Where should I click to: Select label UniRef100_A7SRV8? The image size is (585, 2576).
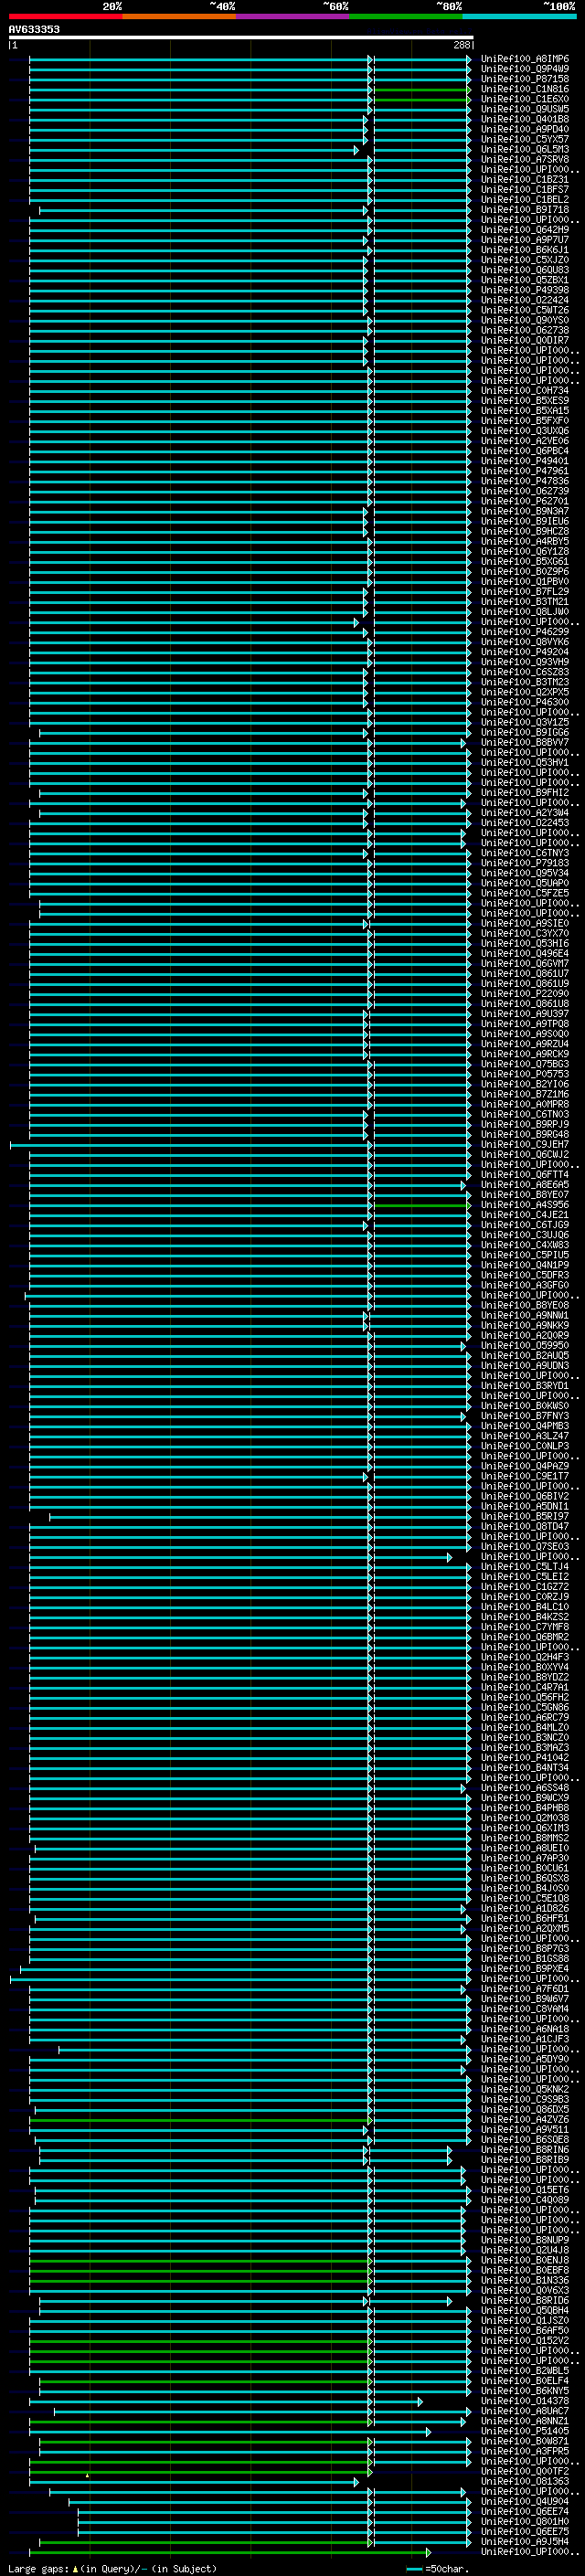(525, 159)
